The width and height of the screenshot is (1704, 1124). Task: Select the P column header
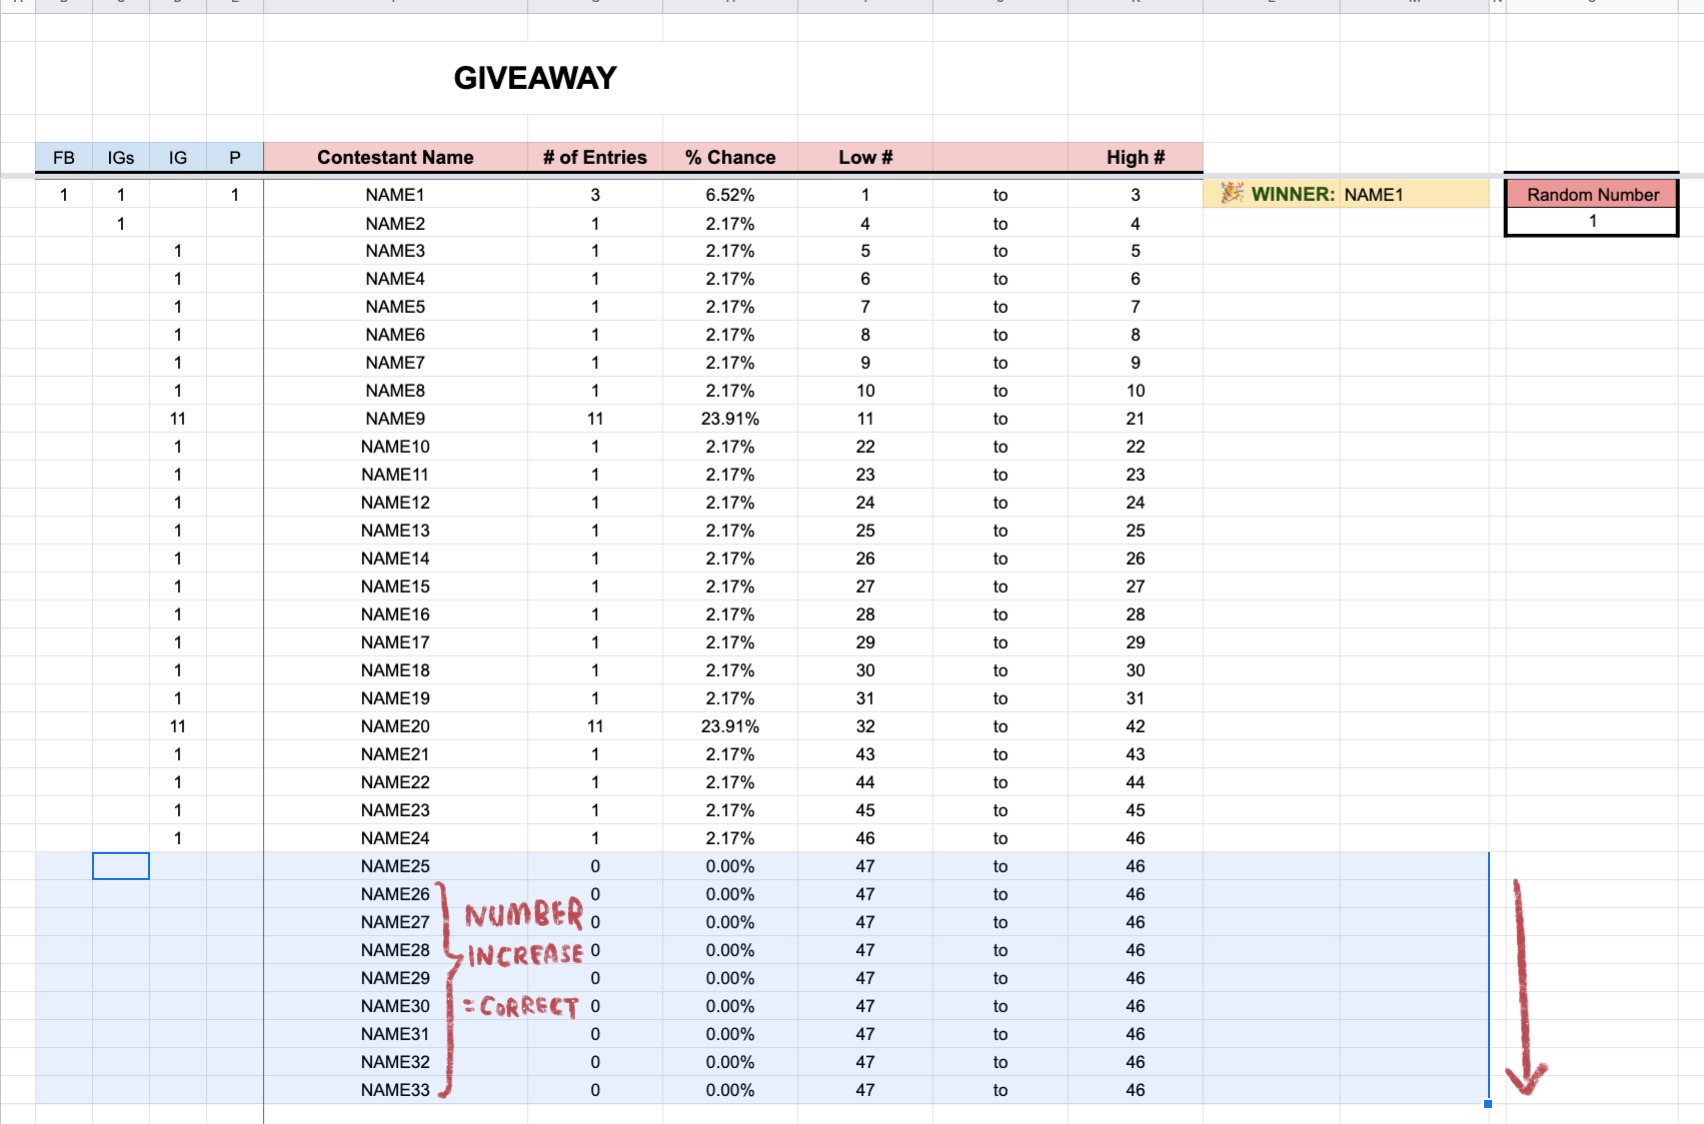pos(235,157)
